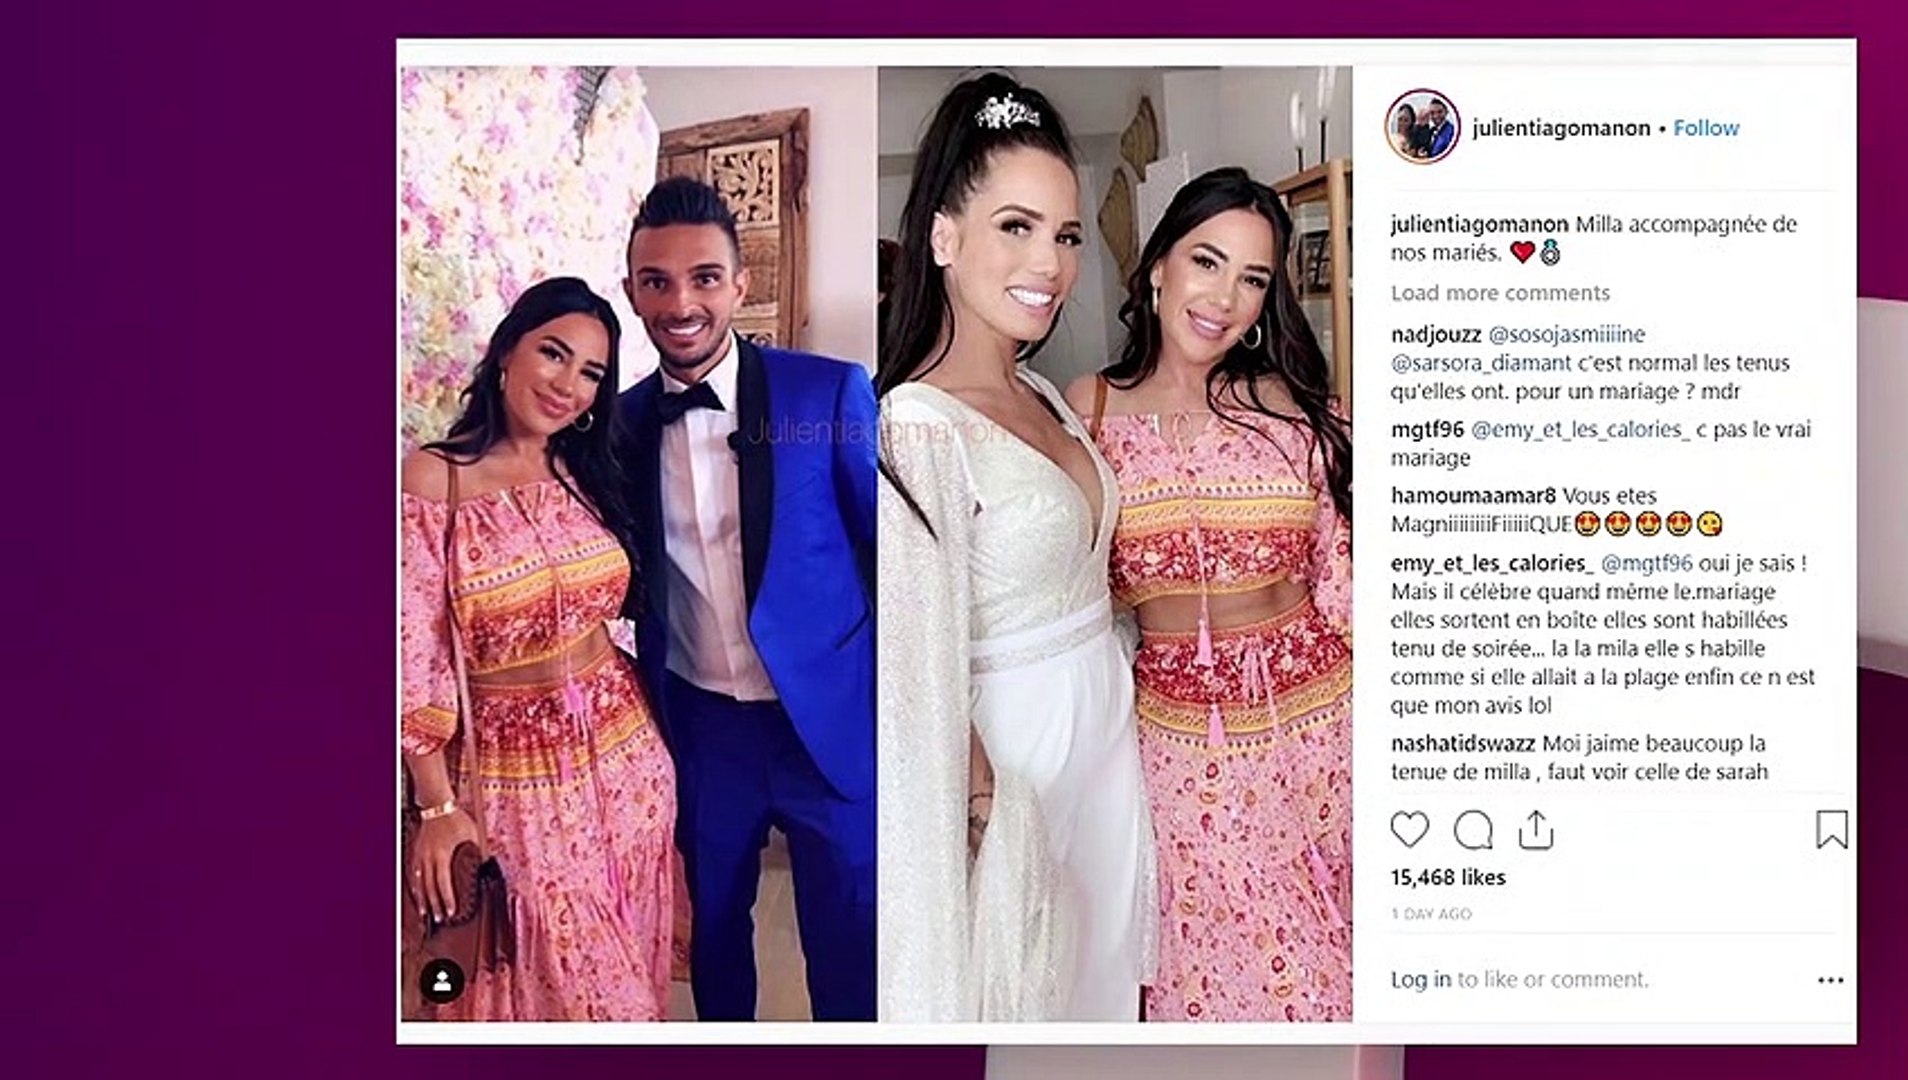Viewport: 1908px width, 1080px height.
Task: Like the post with the heart icon
Action: 1410,830
